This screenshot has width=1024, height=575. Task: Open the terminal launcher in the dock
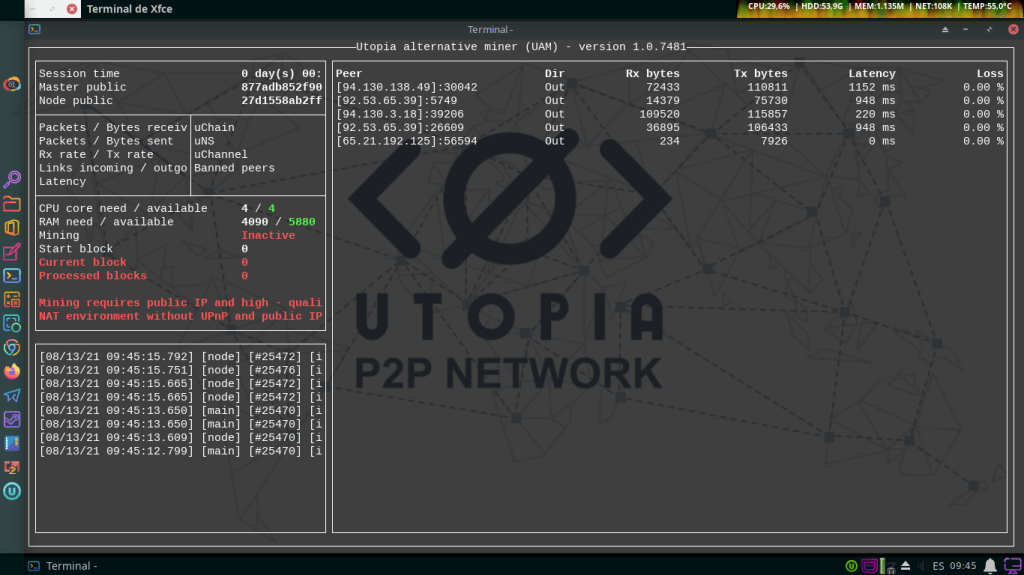(12, 275)
